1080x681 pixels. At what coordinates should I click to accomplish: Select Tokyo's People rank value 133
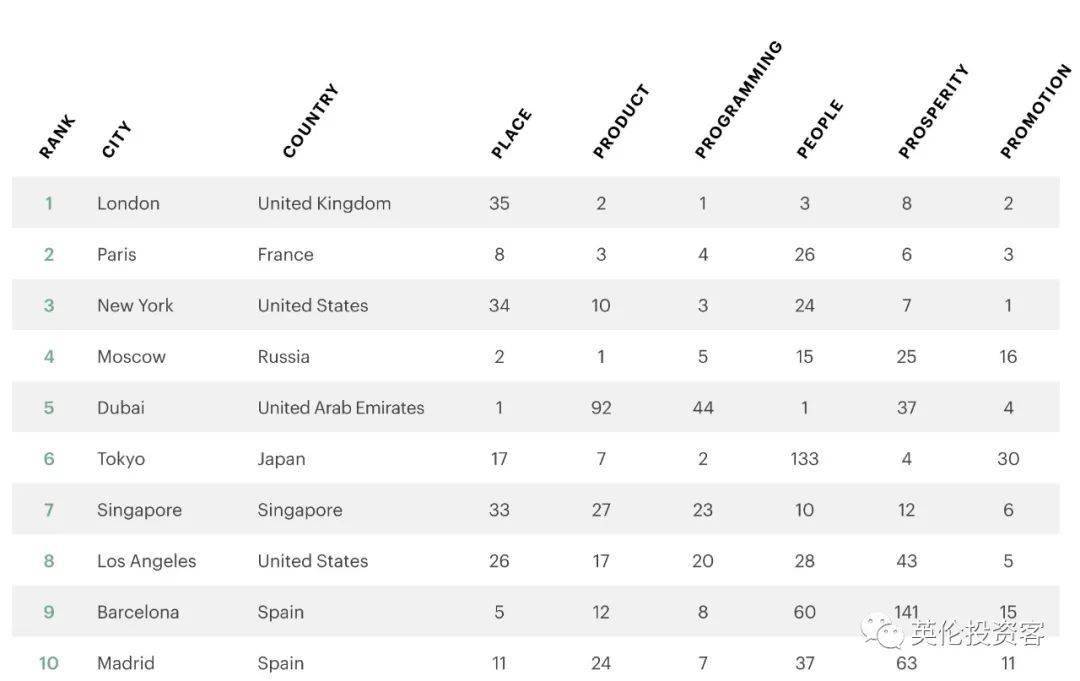804,459
